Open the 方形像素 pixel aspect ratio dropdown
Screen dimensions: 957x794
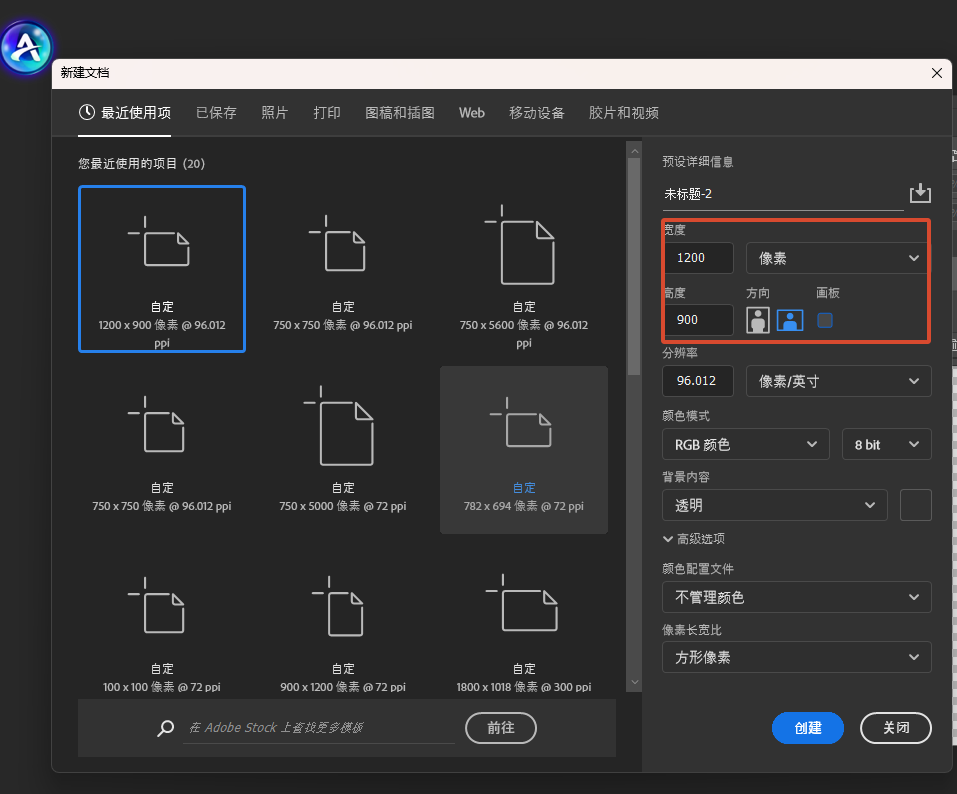(796, 657)
